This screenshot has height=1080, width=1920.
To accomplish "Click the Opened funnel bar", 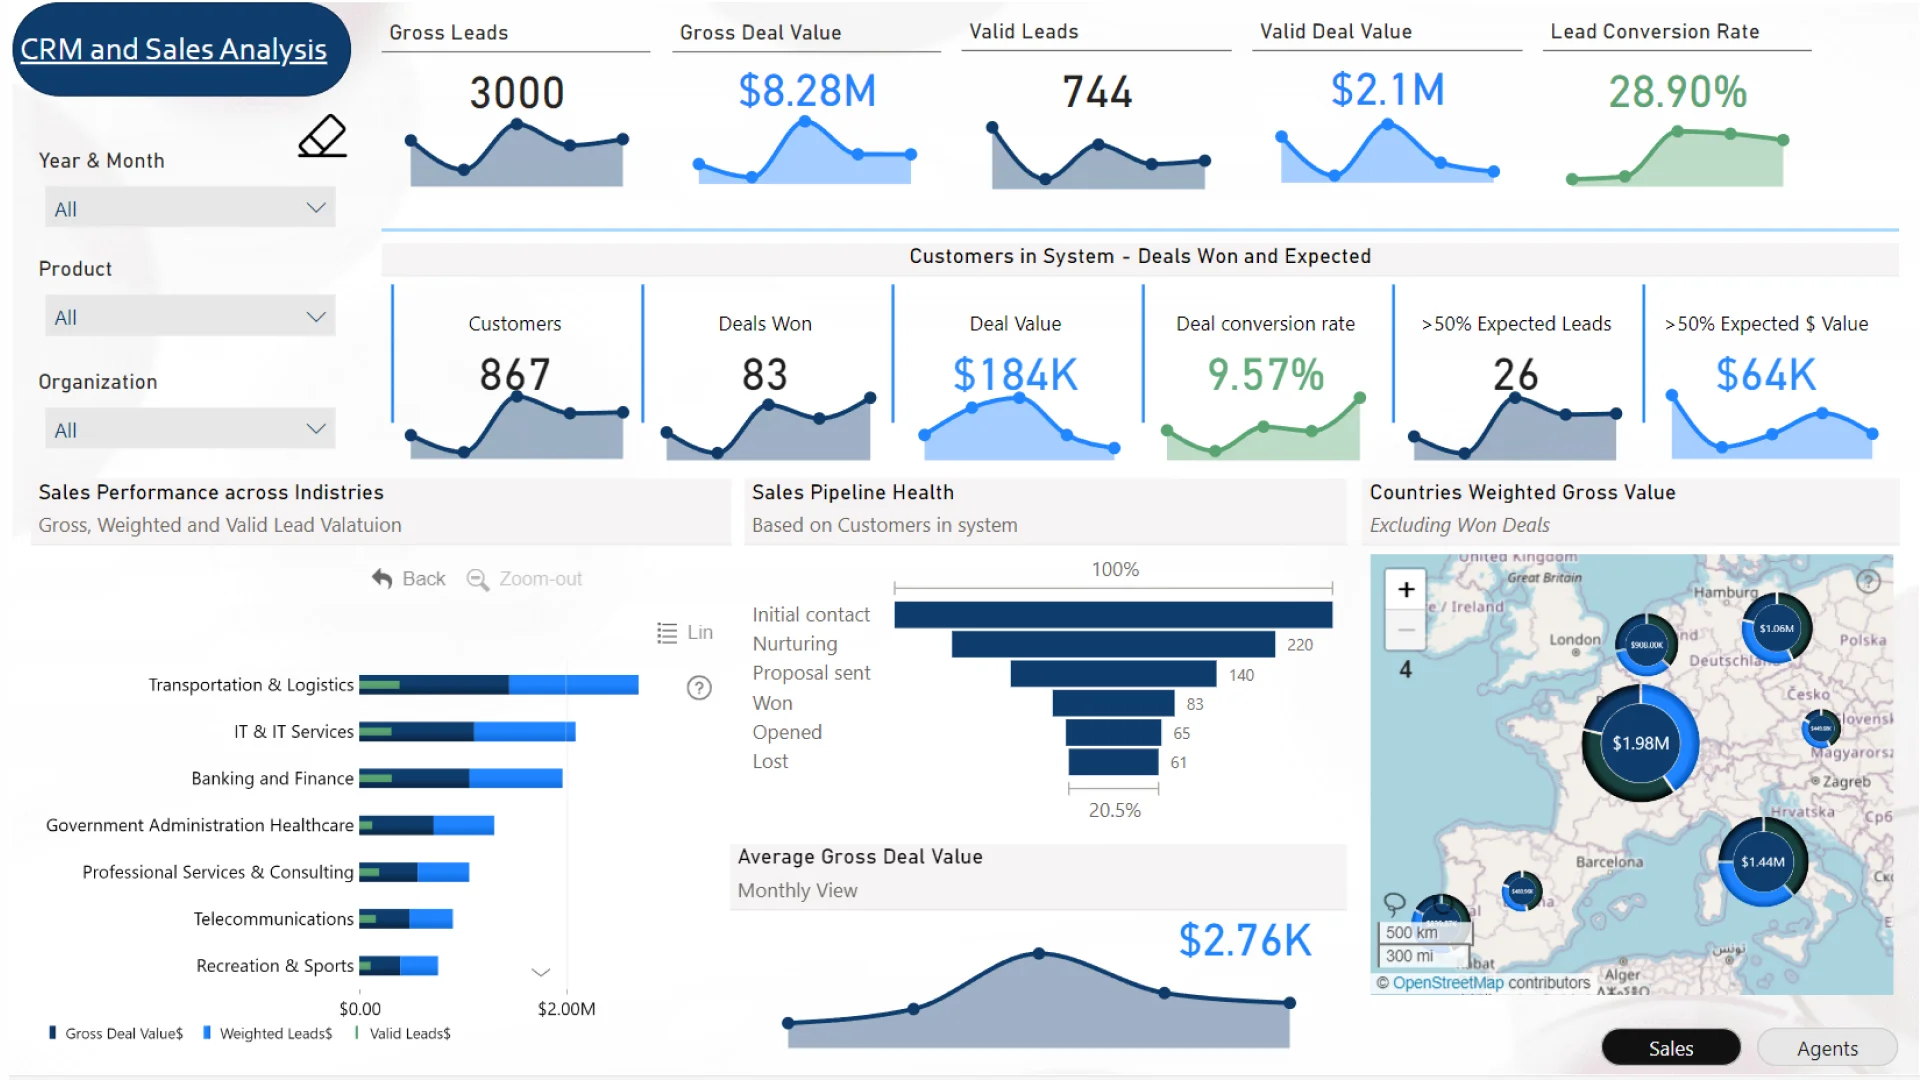I will [x=1113, y=732].
